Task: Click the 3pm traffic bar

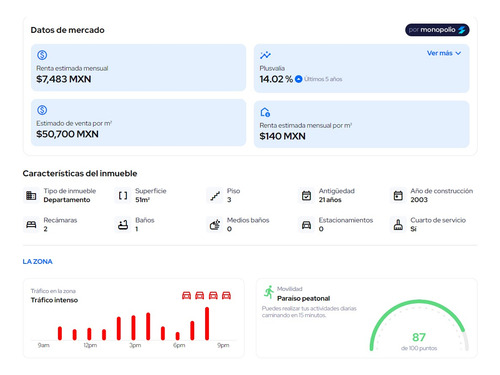Action: [x=133, y=328]
